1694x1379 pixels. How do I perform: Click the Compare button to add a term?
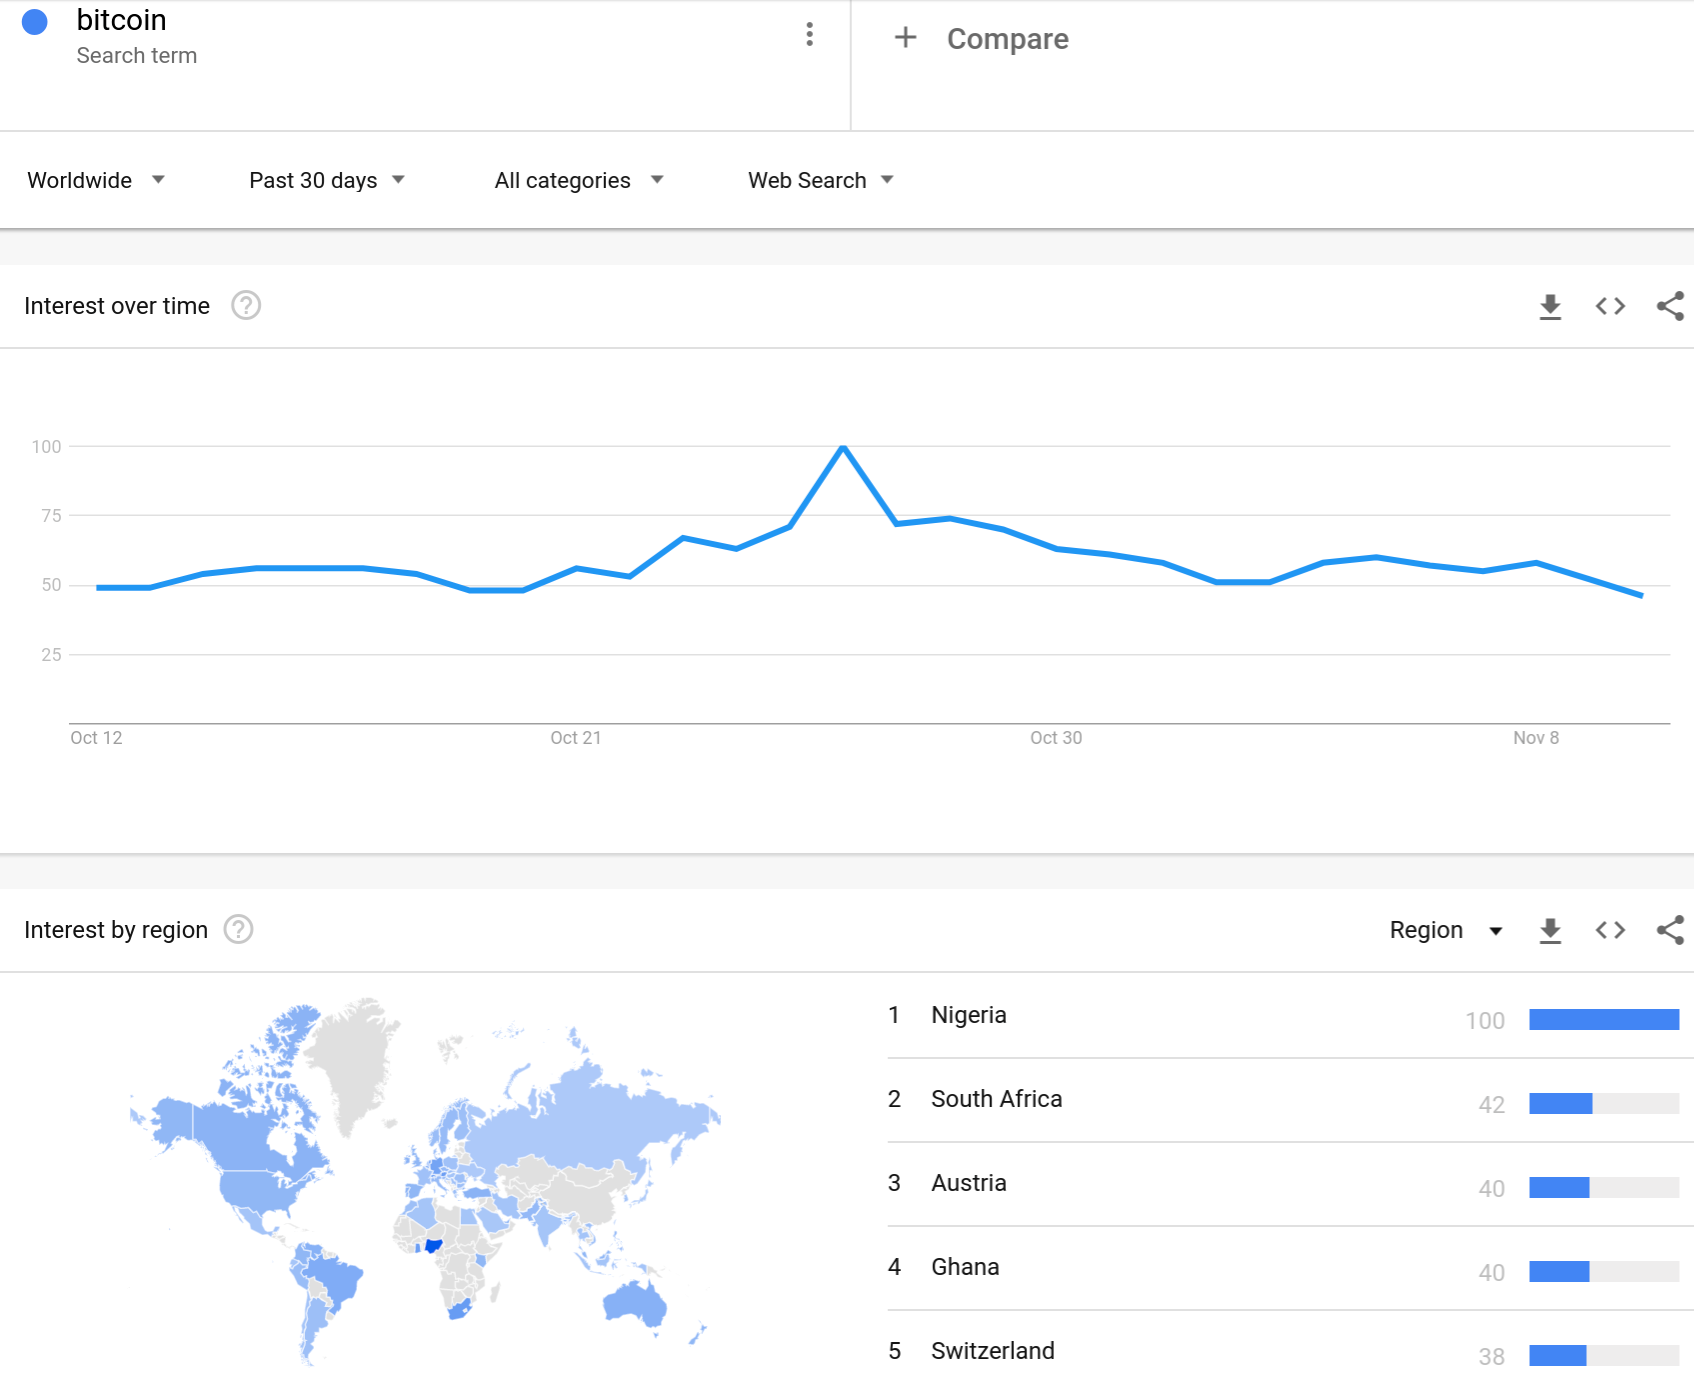point(1007,39)
